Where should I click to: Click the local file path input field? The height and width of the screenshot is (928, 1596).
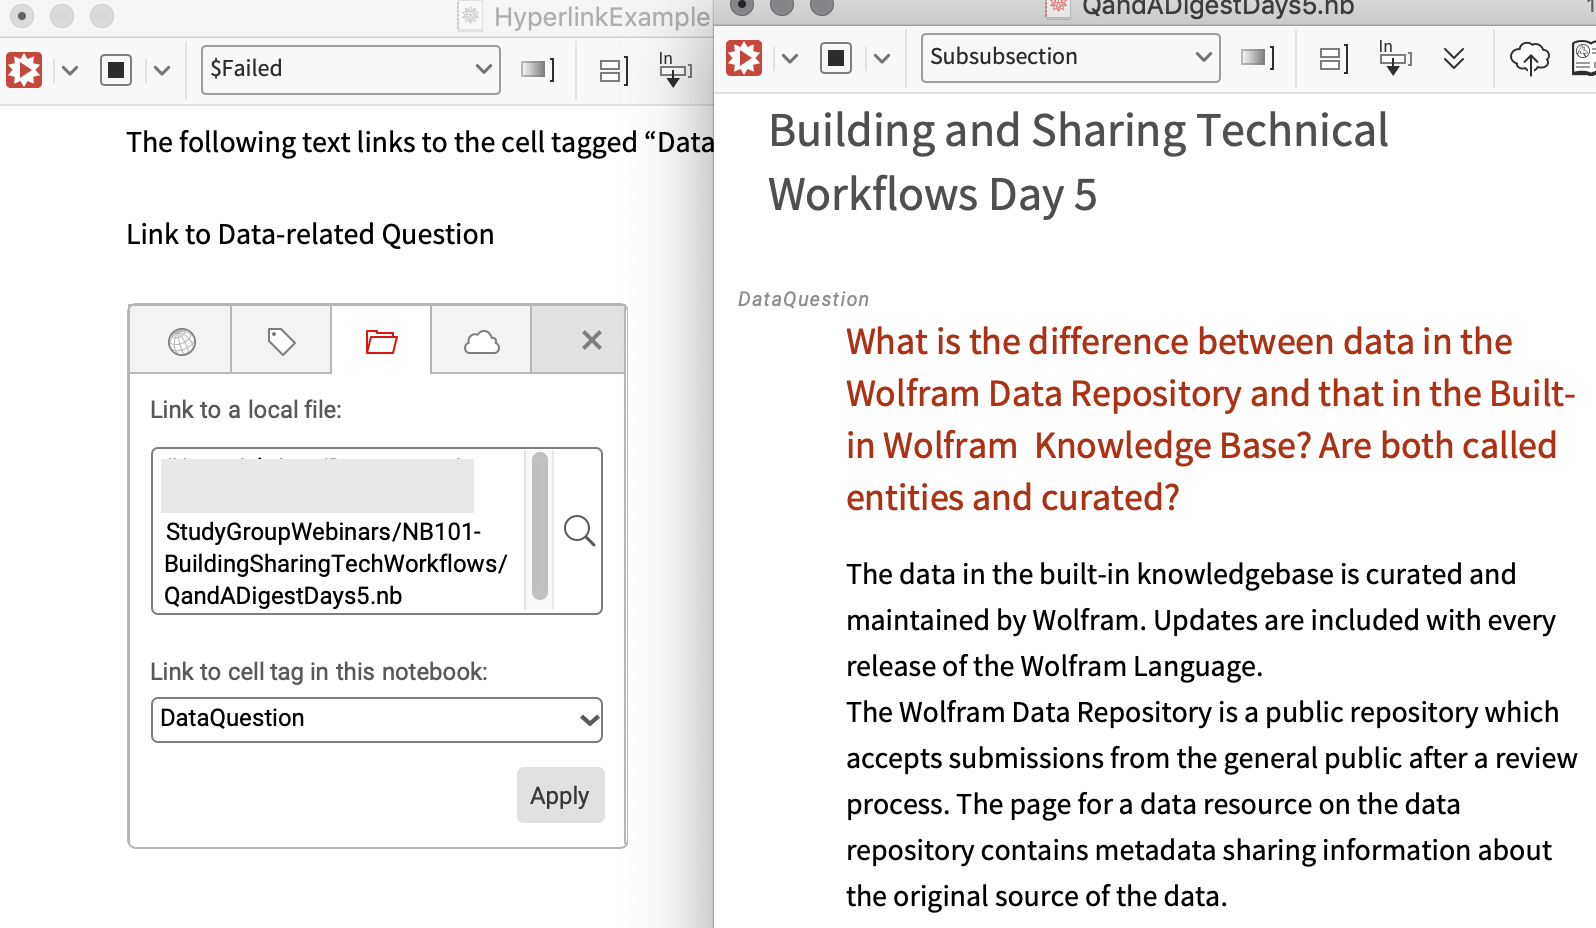[338, 531]
